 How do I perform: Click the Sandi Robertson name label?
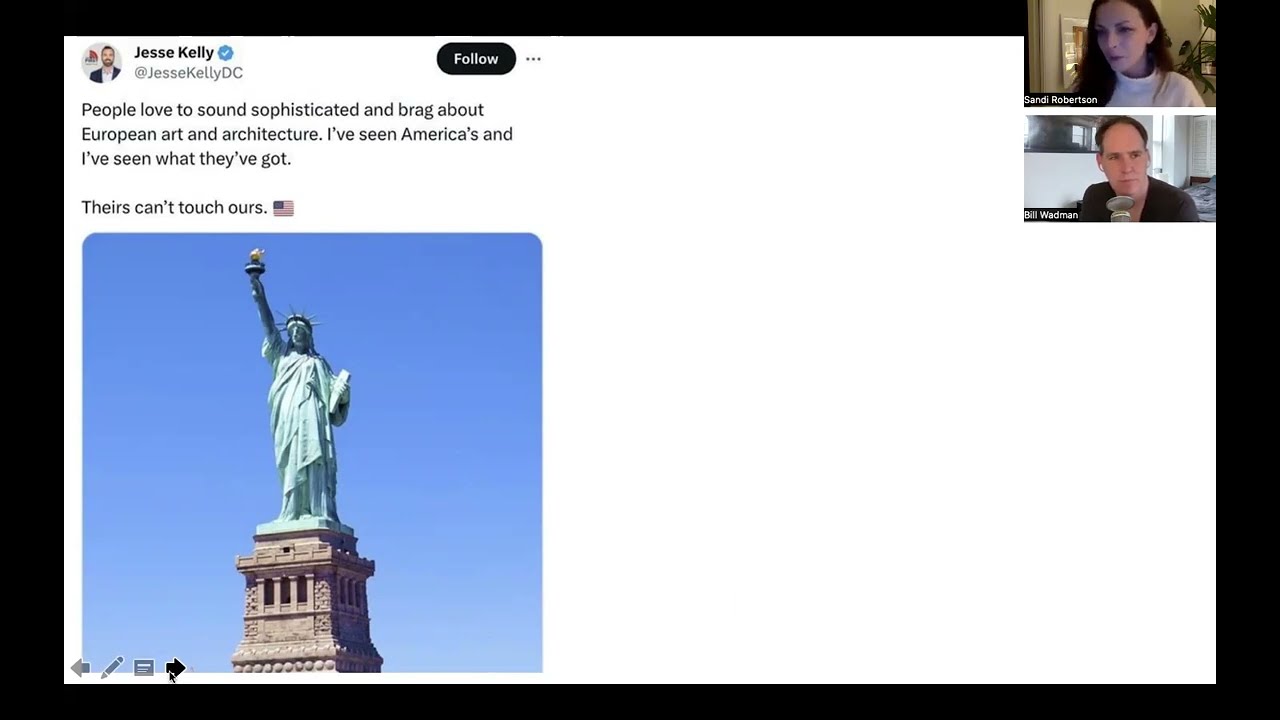tap(1061, 100)
